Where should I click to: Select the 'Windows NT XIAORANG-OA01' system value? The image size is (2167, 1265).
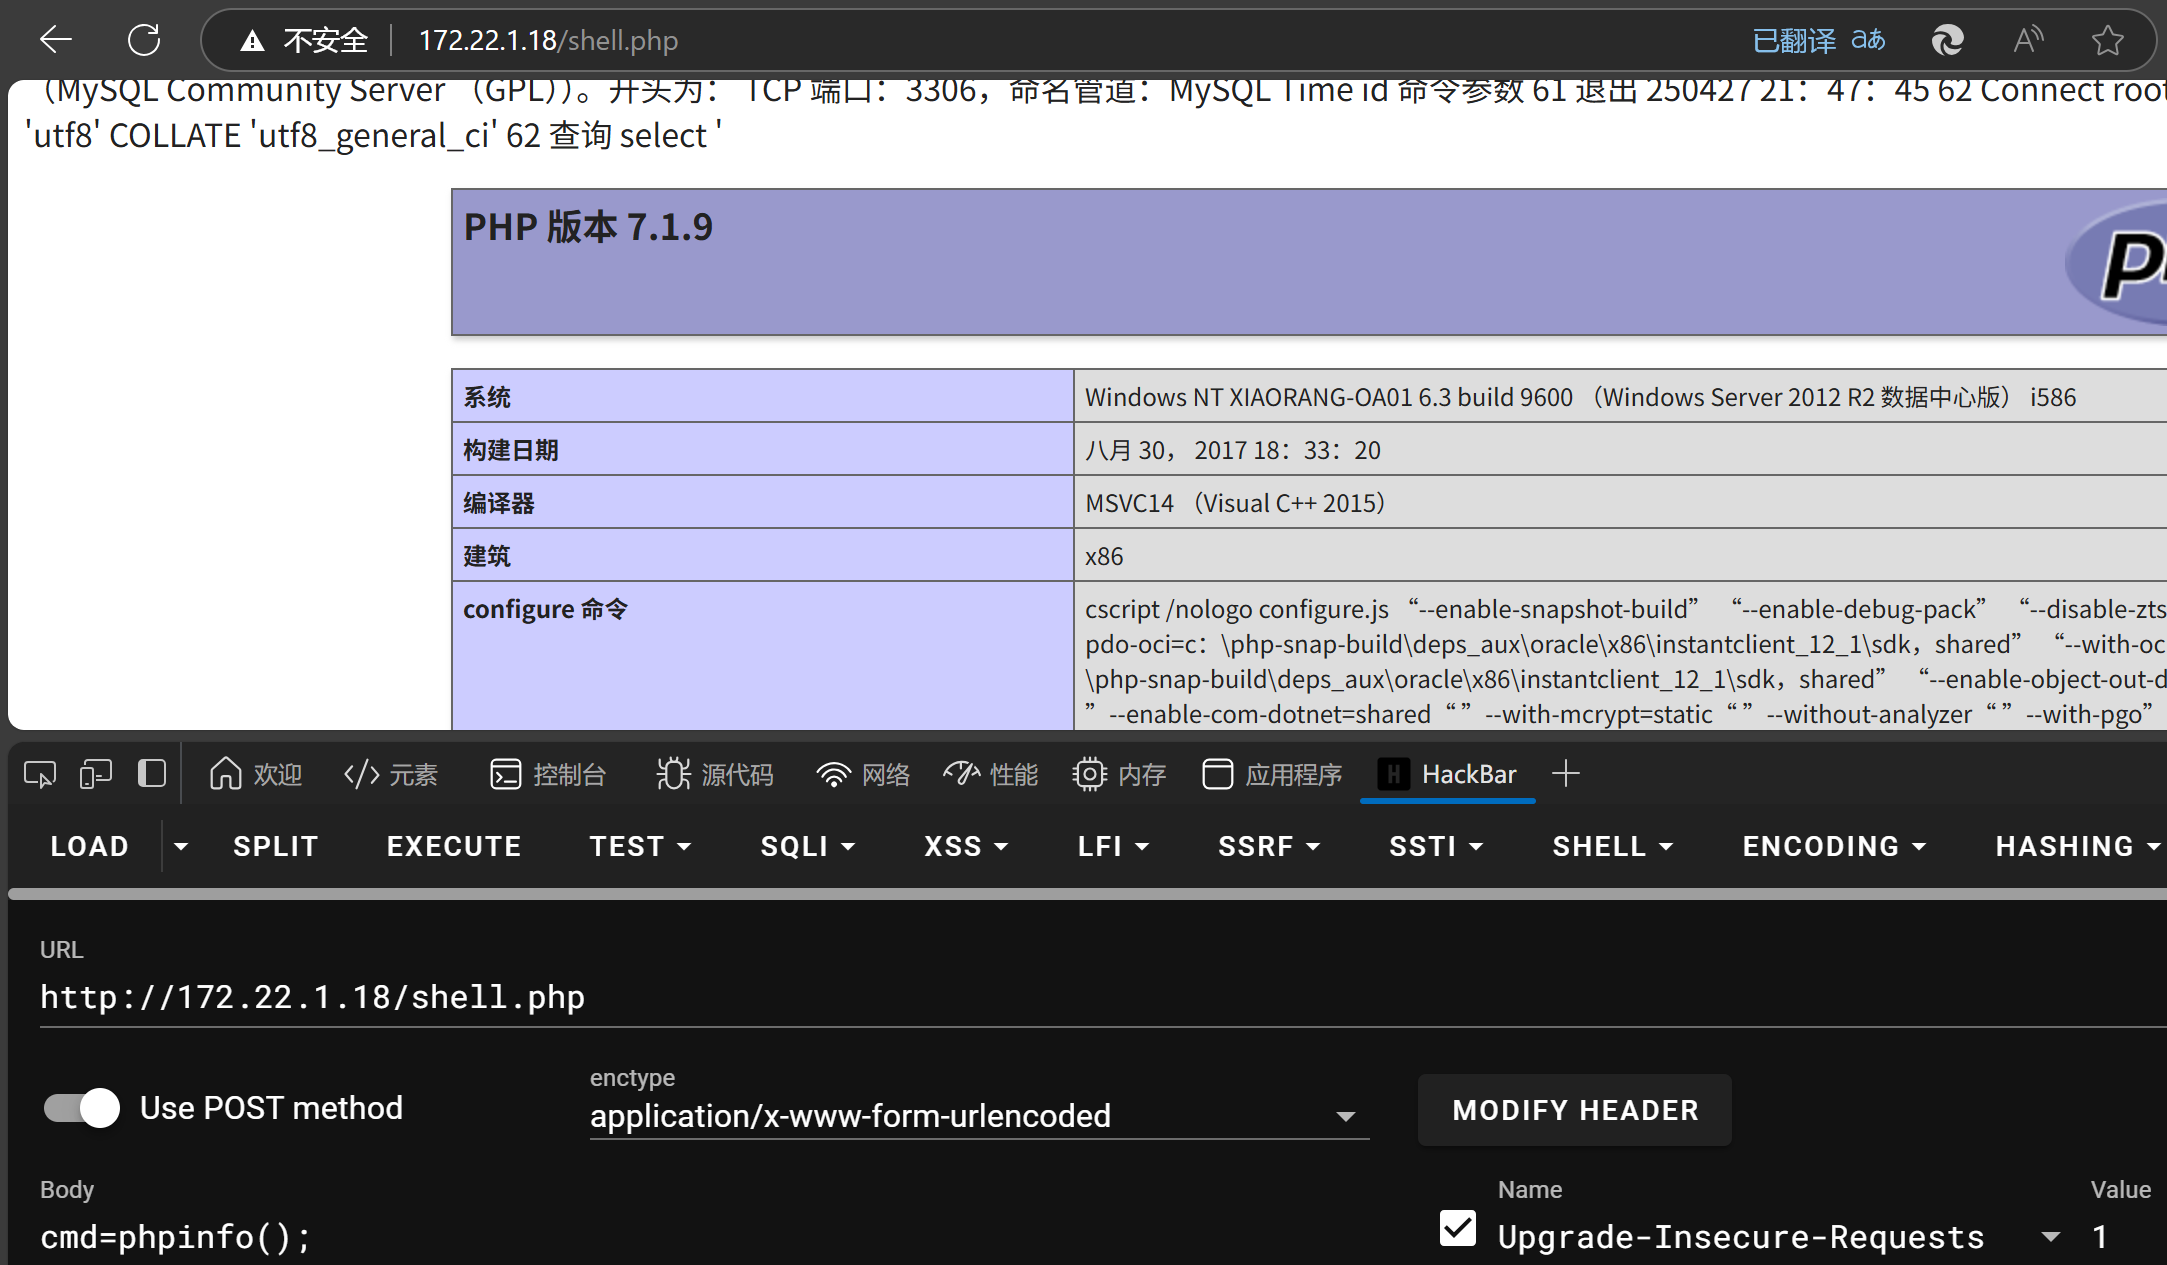coord(1580,397)
